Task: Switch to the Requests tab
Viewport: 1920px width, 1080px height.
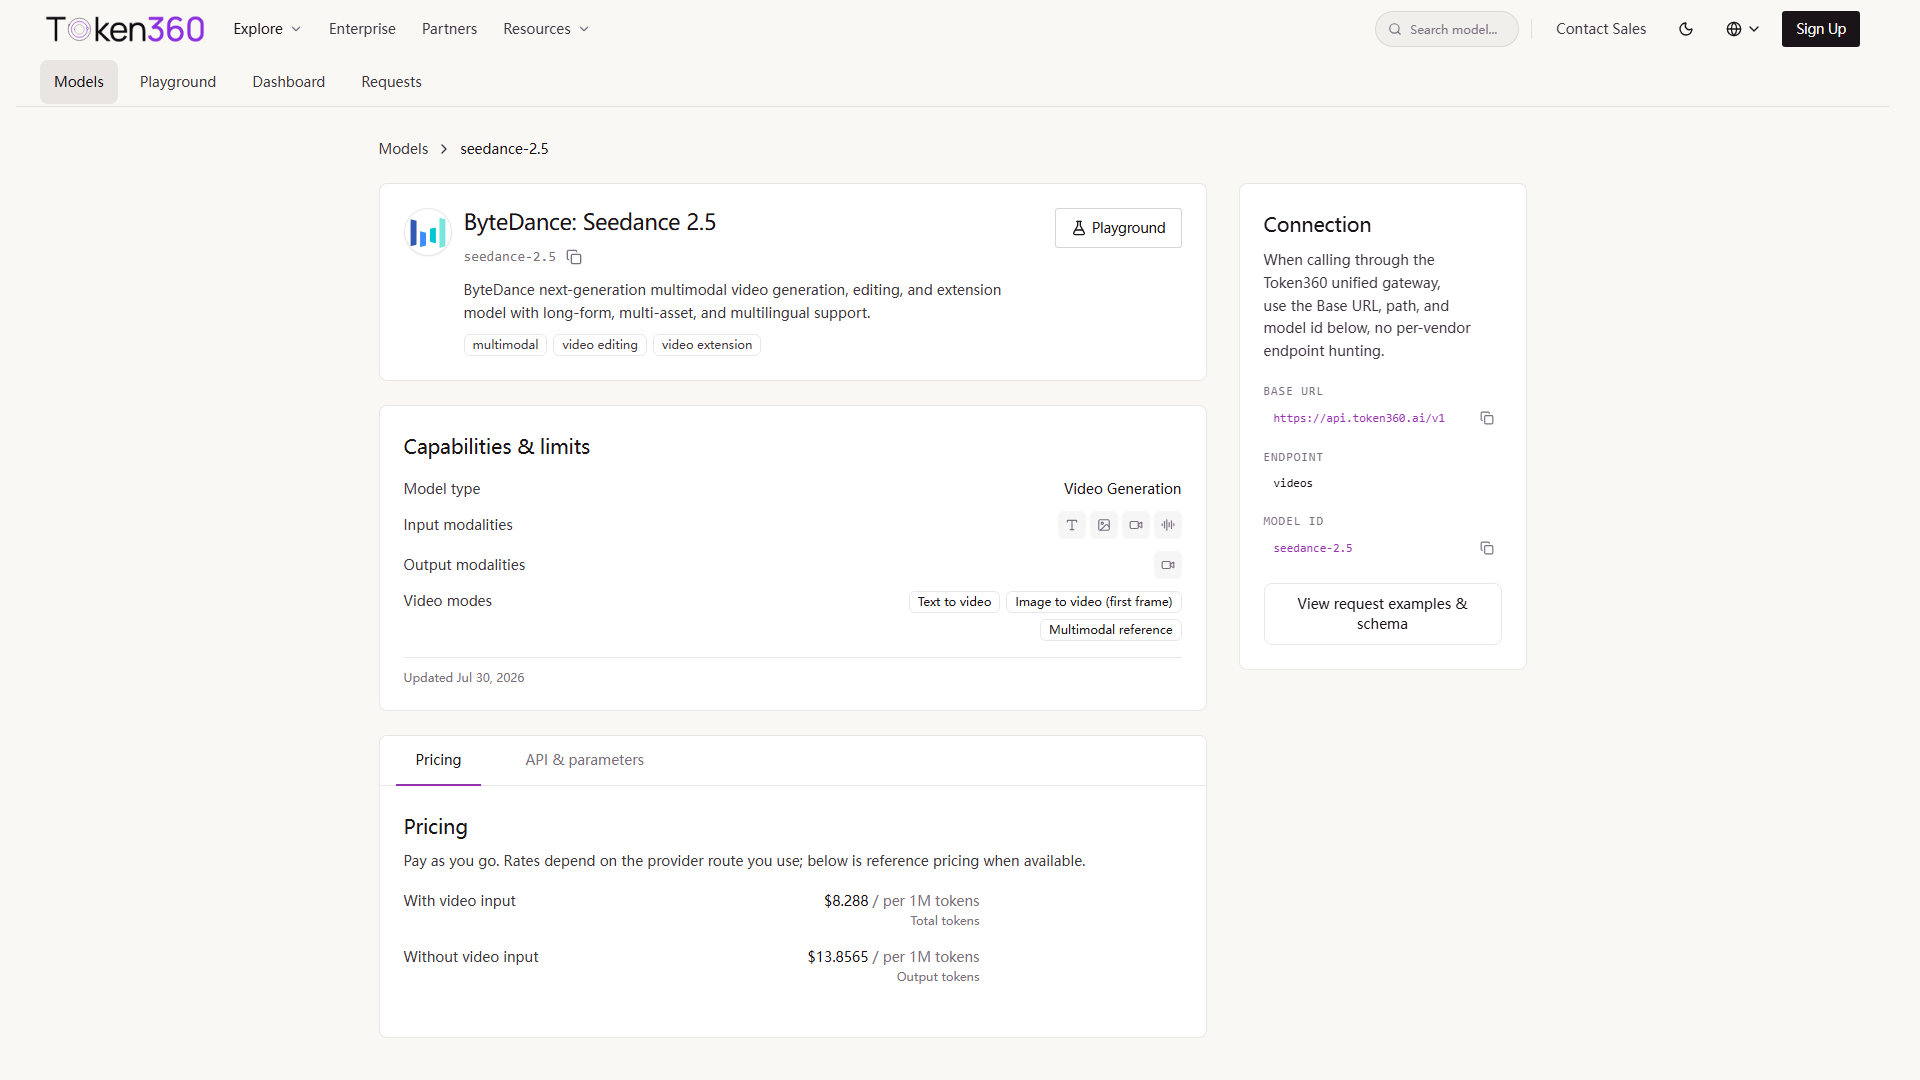Action: pos(391,82)
